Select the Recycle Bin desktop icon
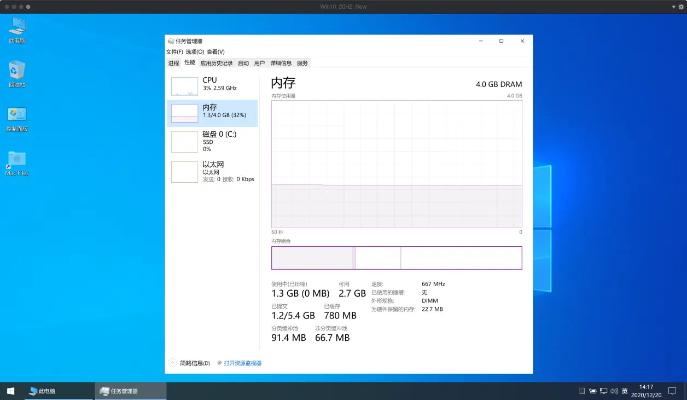The image size is (687, 400). point(17,72)
